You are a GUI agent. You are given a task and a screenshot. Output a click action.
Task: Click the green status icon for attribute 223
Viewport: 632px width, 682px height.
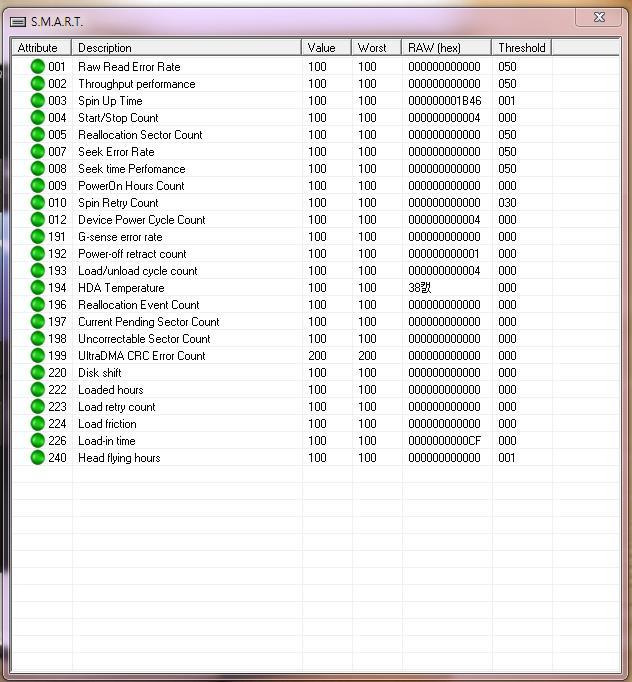pos(38,406)
